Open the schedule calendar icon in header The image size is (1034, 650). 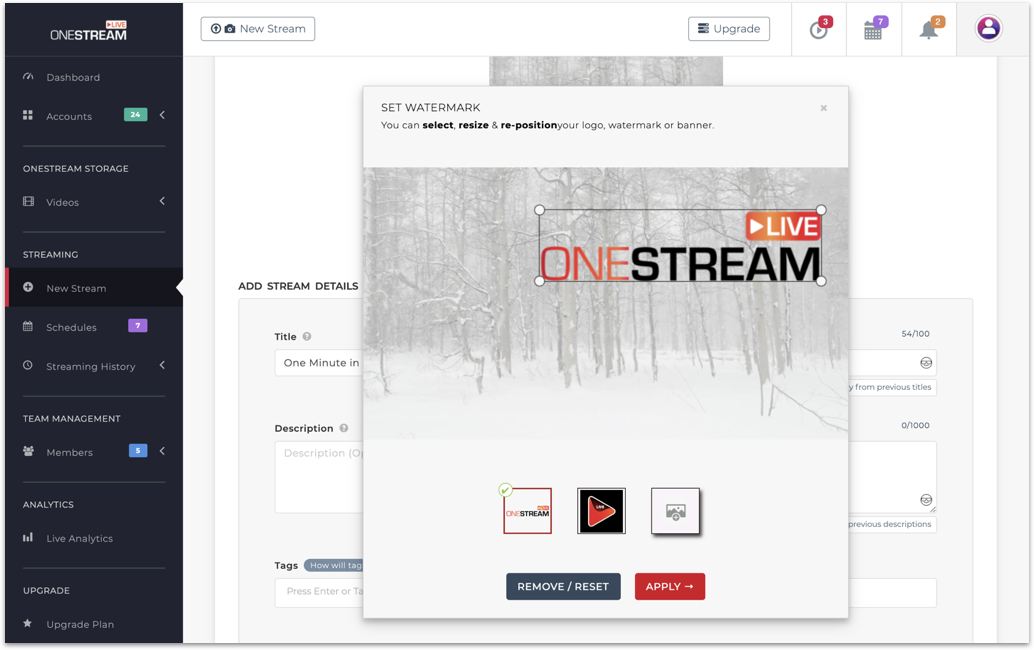click(873, 30)
